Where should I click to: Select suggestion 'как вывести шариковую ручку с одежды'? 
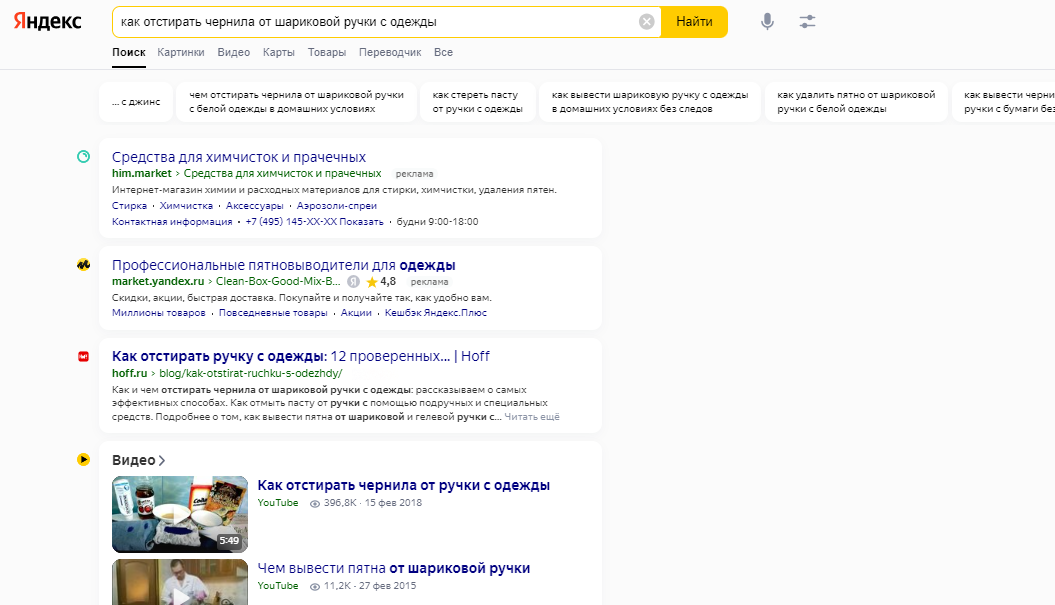[x=650, y=102]
